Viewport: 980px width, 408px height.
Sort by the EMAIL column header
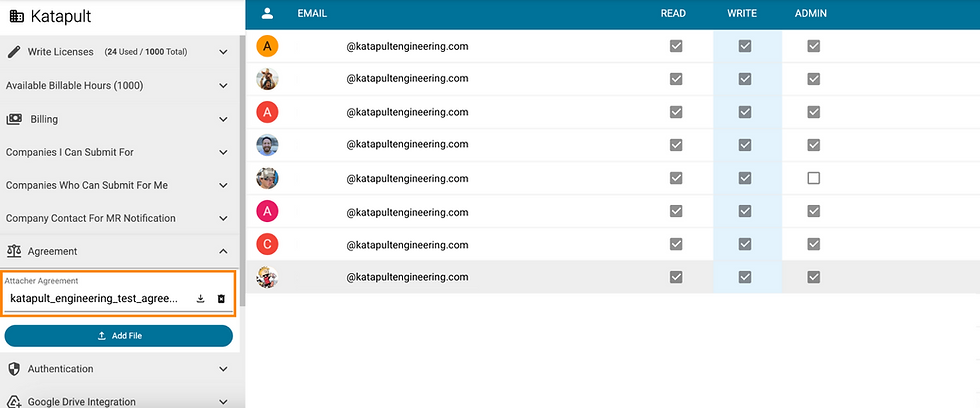tap(312, 14)
